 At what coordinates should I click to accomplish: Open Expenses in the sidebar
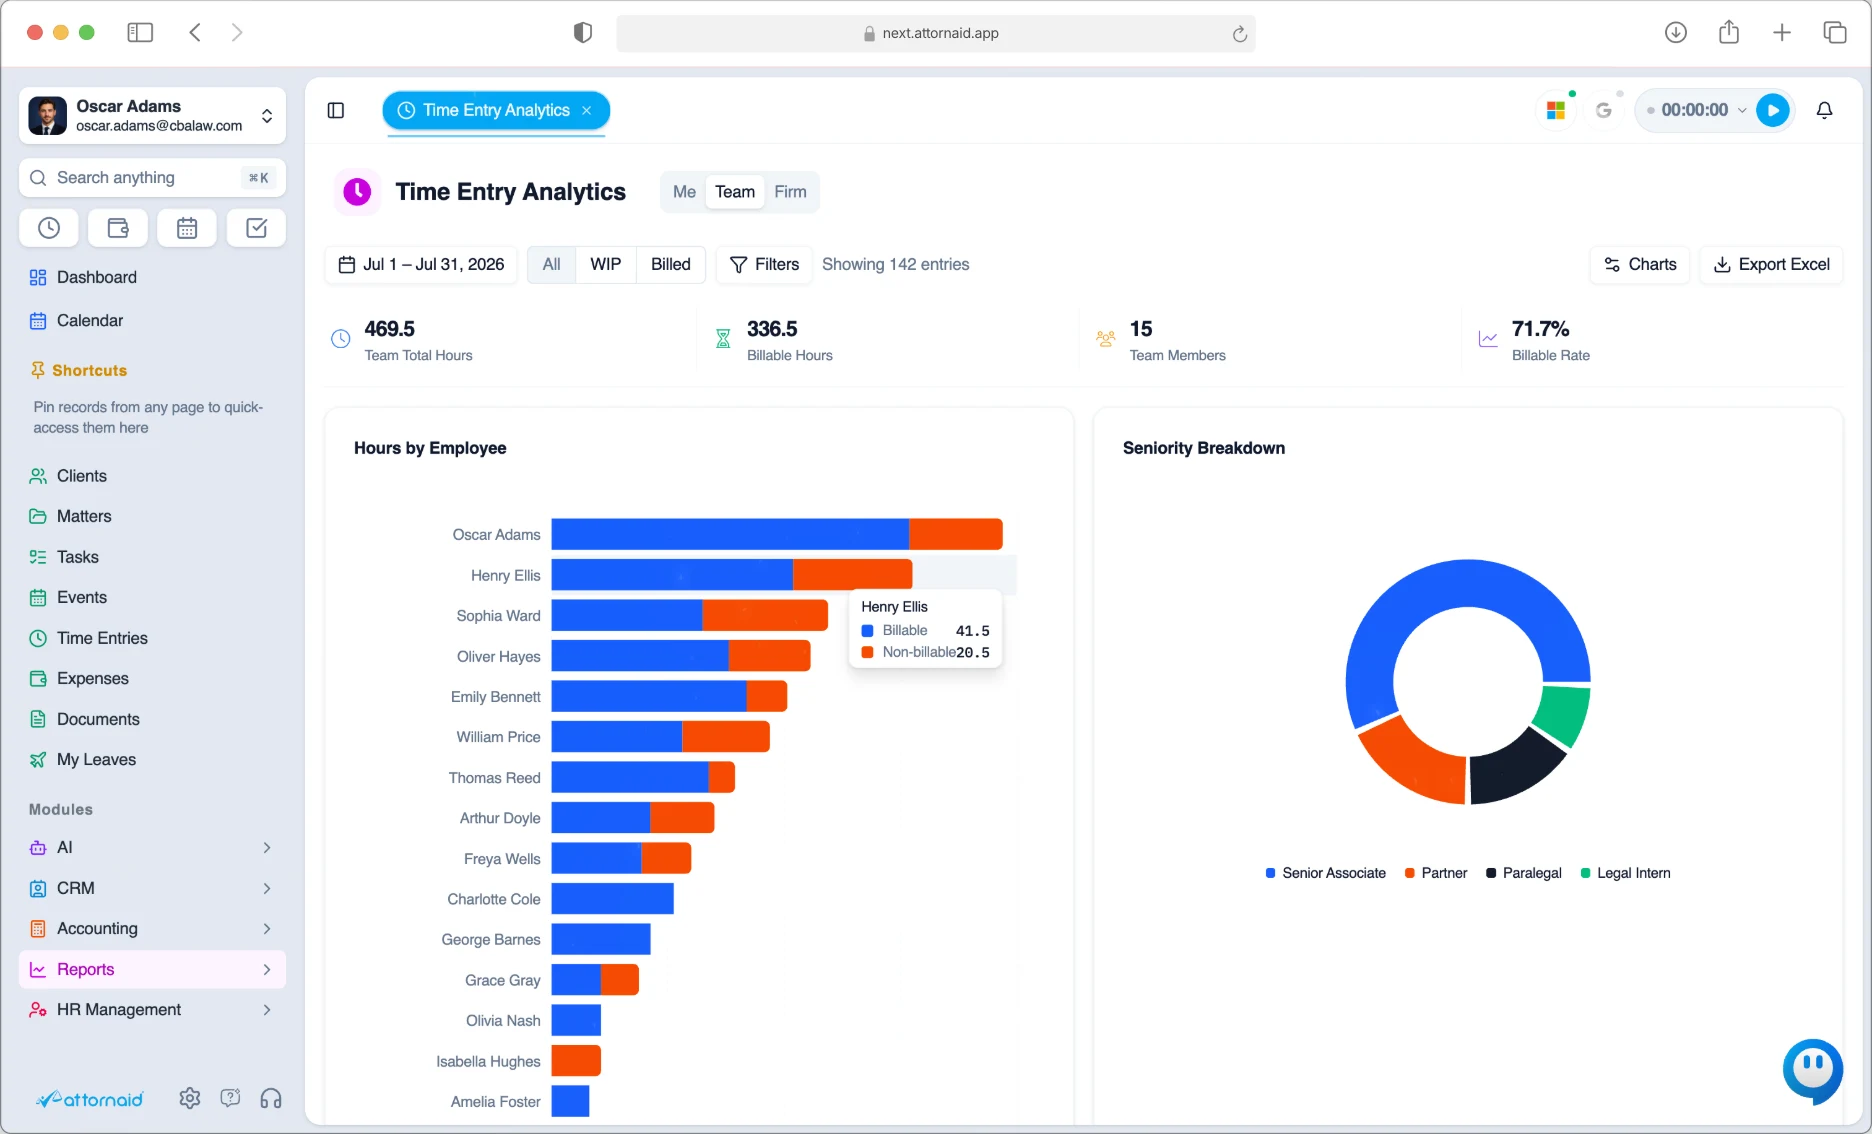(152, 678)
